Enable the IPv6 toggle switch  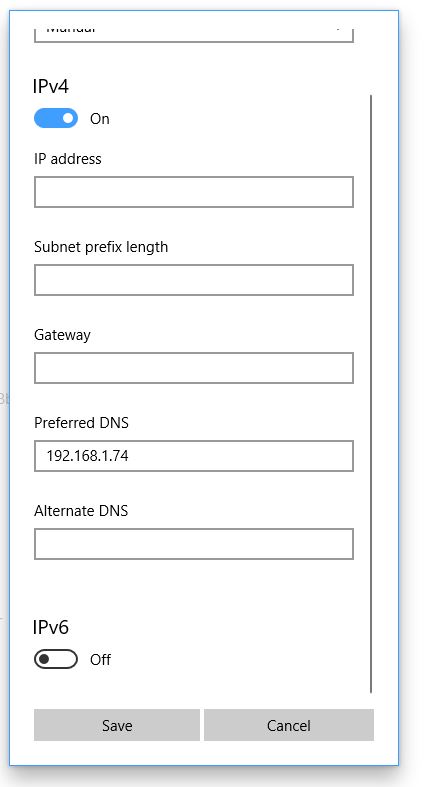click(56, 659)
